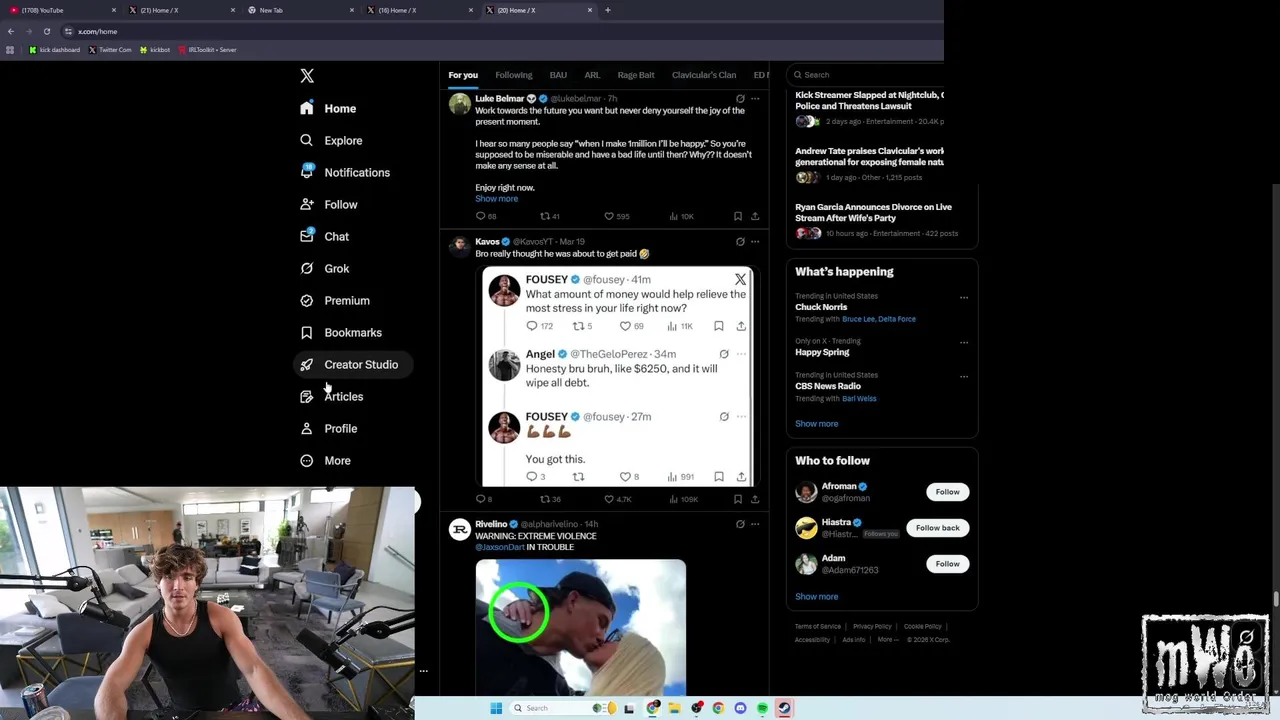1280x720 pixels.
Task: Open Grok in the sidebar
Action: click(x=324, y=268)
